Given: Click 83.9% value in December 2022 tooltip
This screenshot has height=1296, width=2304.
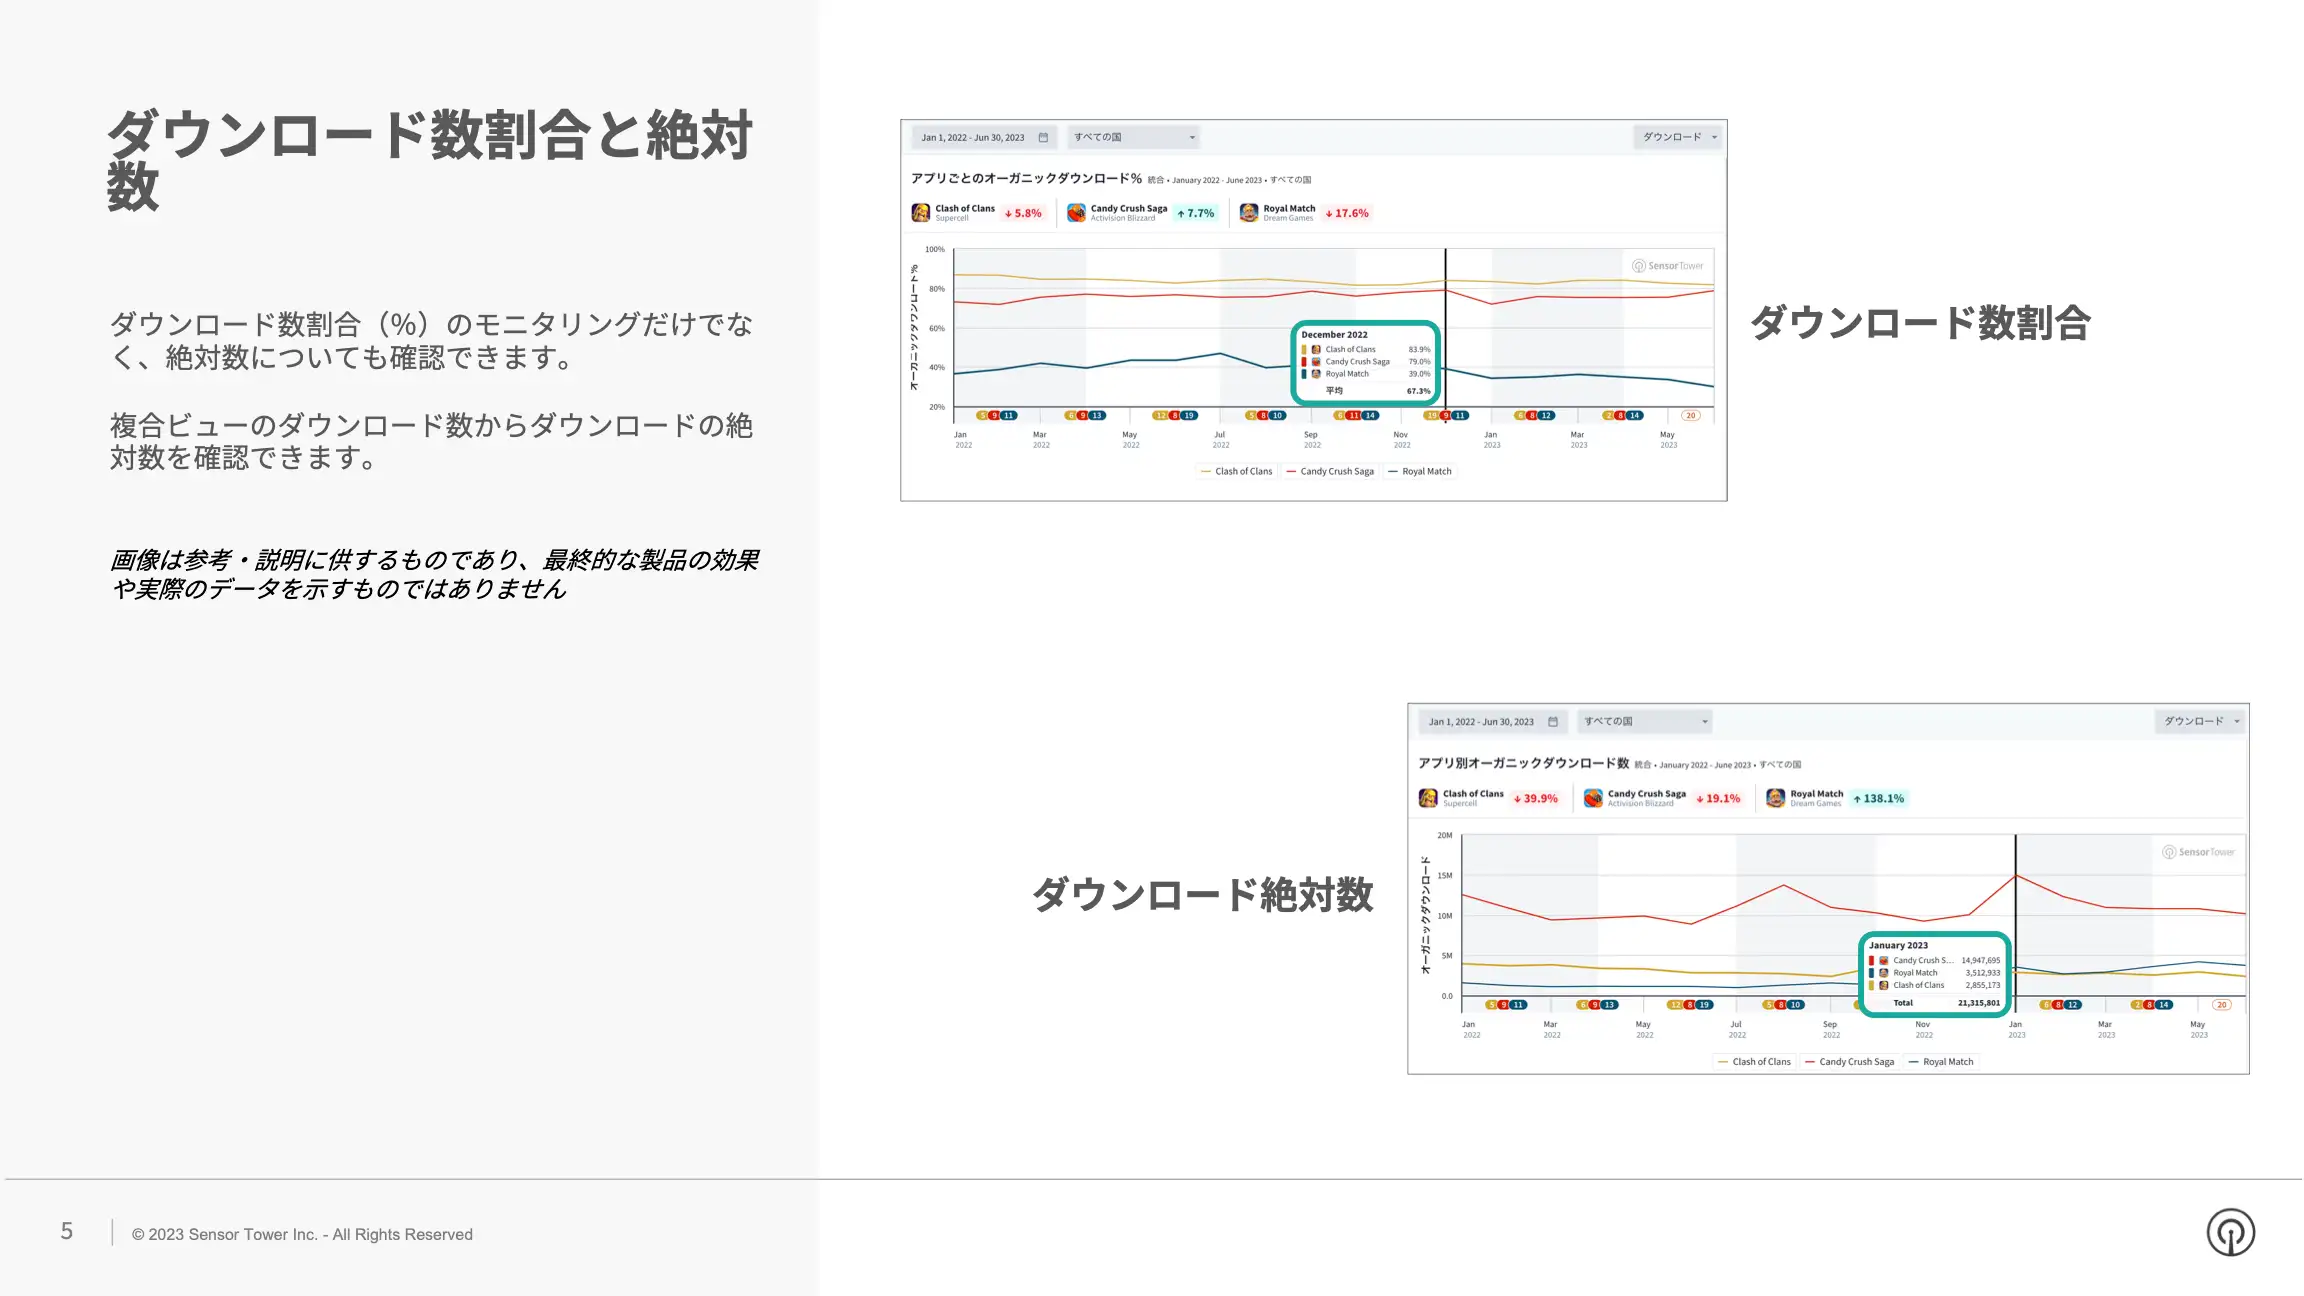Looking at the screenshot, I should click(x=1419, y=350).
